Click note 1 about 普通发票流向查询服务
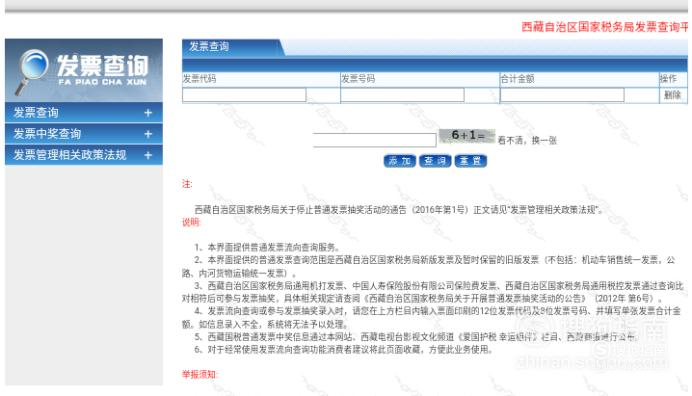This screenshot has width=692, height=396. click(267, 247)
